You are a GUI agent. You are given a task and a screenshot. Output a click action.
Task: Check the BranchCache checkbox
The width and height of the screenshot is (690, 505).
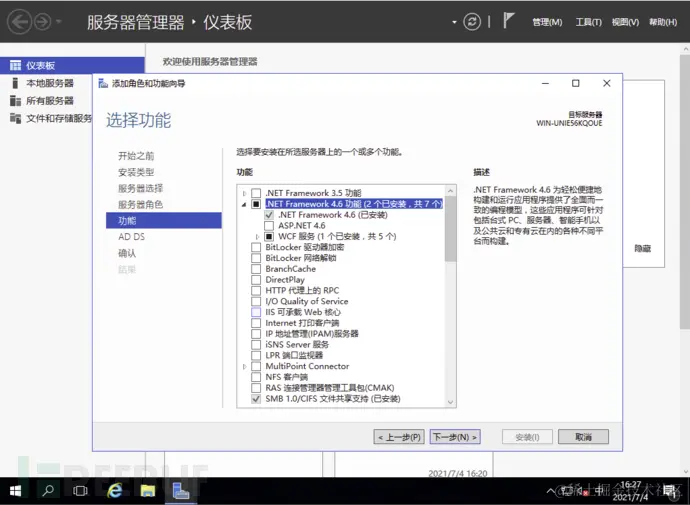tap(256, 269)
